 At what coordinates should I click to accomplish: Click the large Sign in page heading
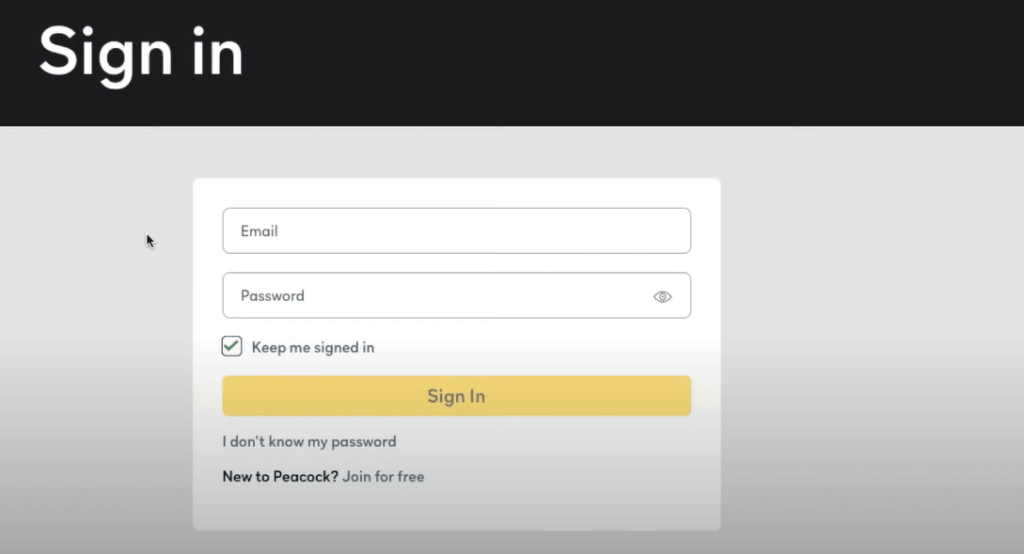pos(141,54)
